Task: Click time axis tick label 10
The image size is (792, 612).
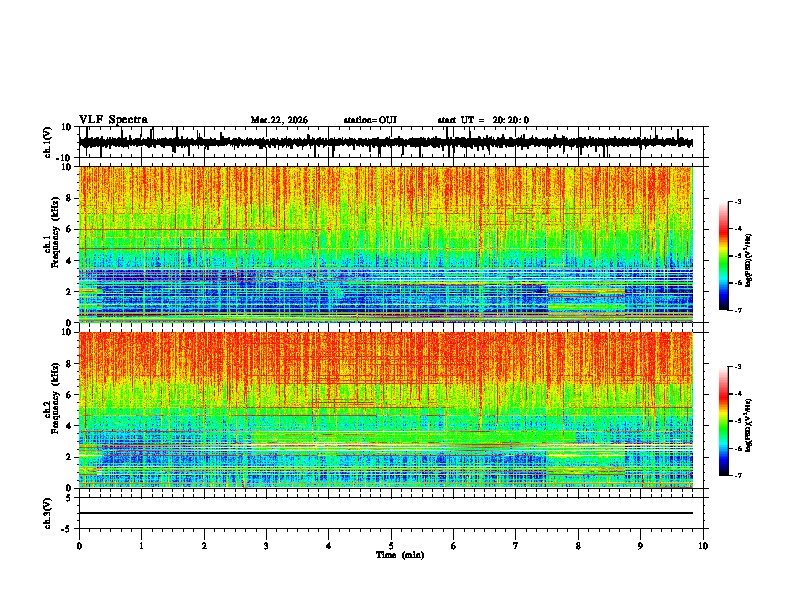Action: pos(703,546)
